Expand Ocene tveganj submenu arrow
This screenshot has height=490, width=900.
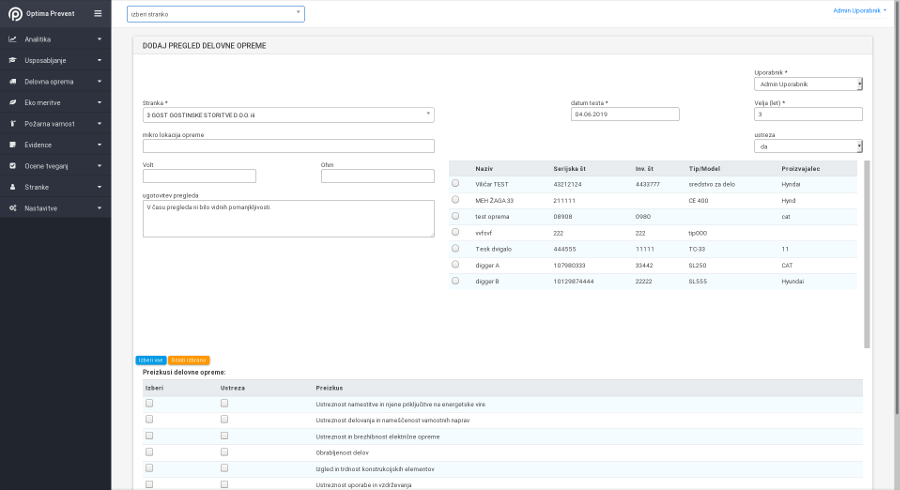[x=99, y=166]
